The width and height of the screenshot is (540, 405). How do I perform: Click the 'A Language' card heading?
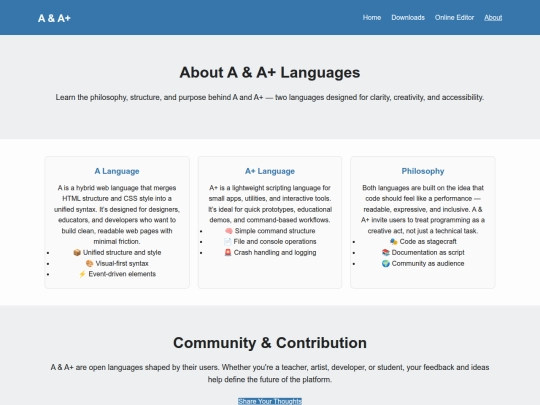117,171
